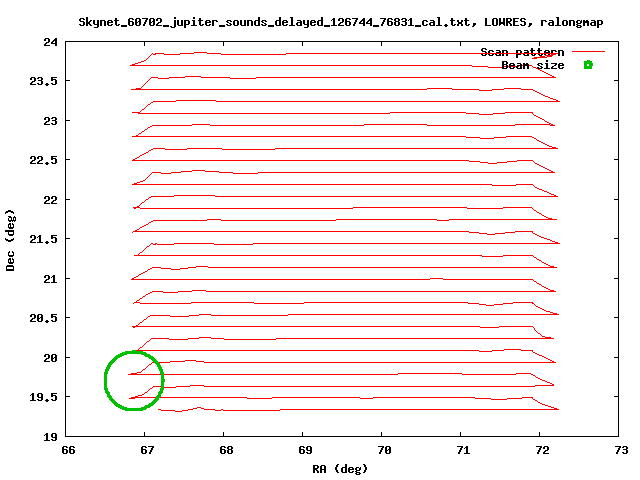Click y-axis tick label 22.5

coord(43,160)
